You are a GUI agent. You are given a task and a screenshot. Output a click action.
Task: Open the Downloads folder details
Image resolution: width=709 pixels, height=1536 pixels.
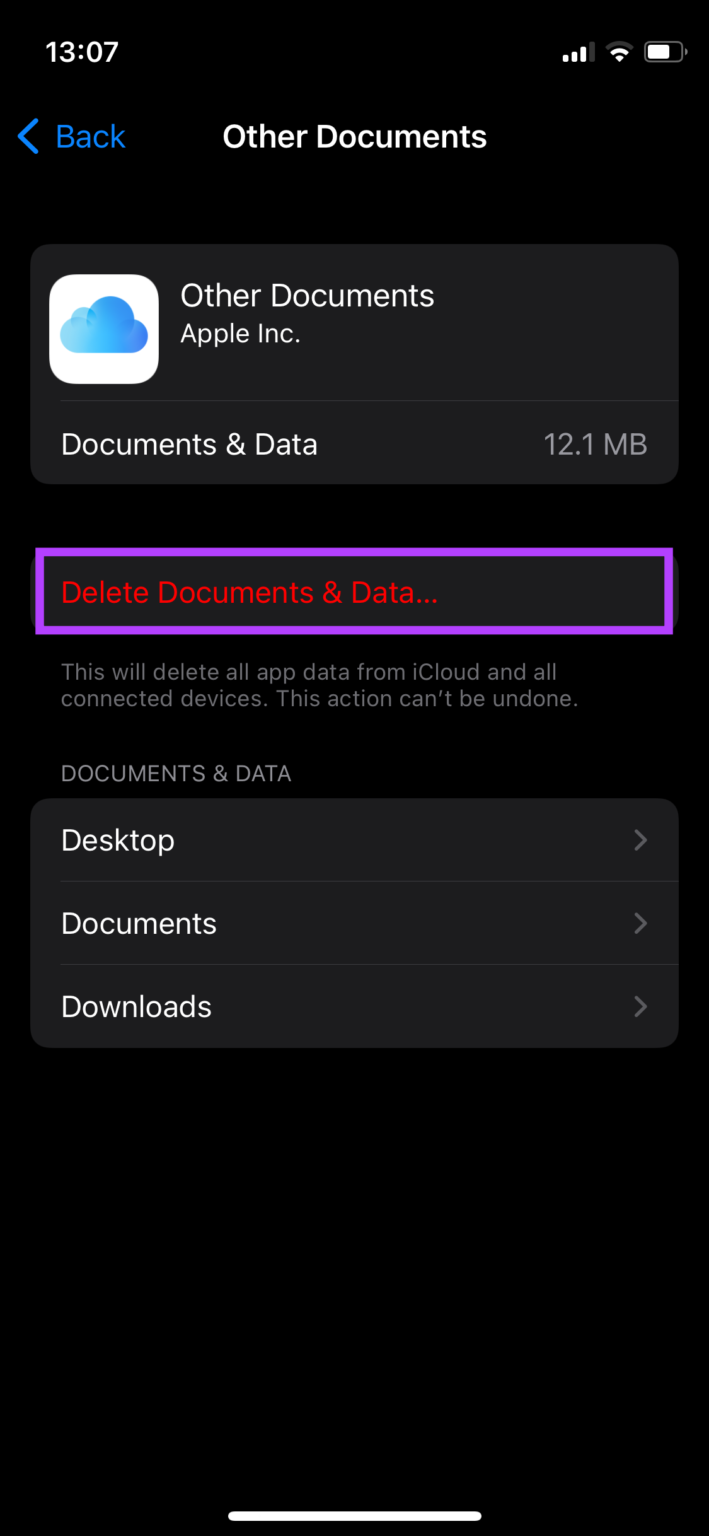355,1006
